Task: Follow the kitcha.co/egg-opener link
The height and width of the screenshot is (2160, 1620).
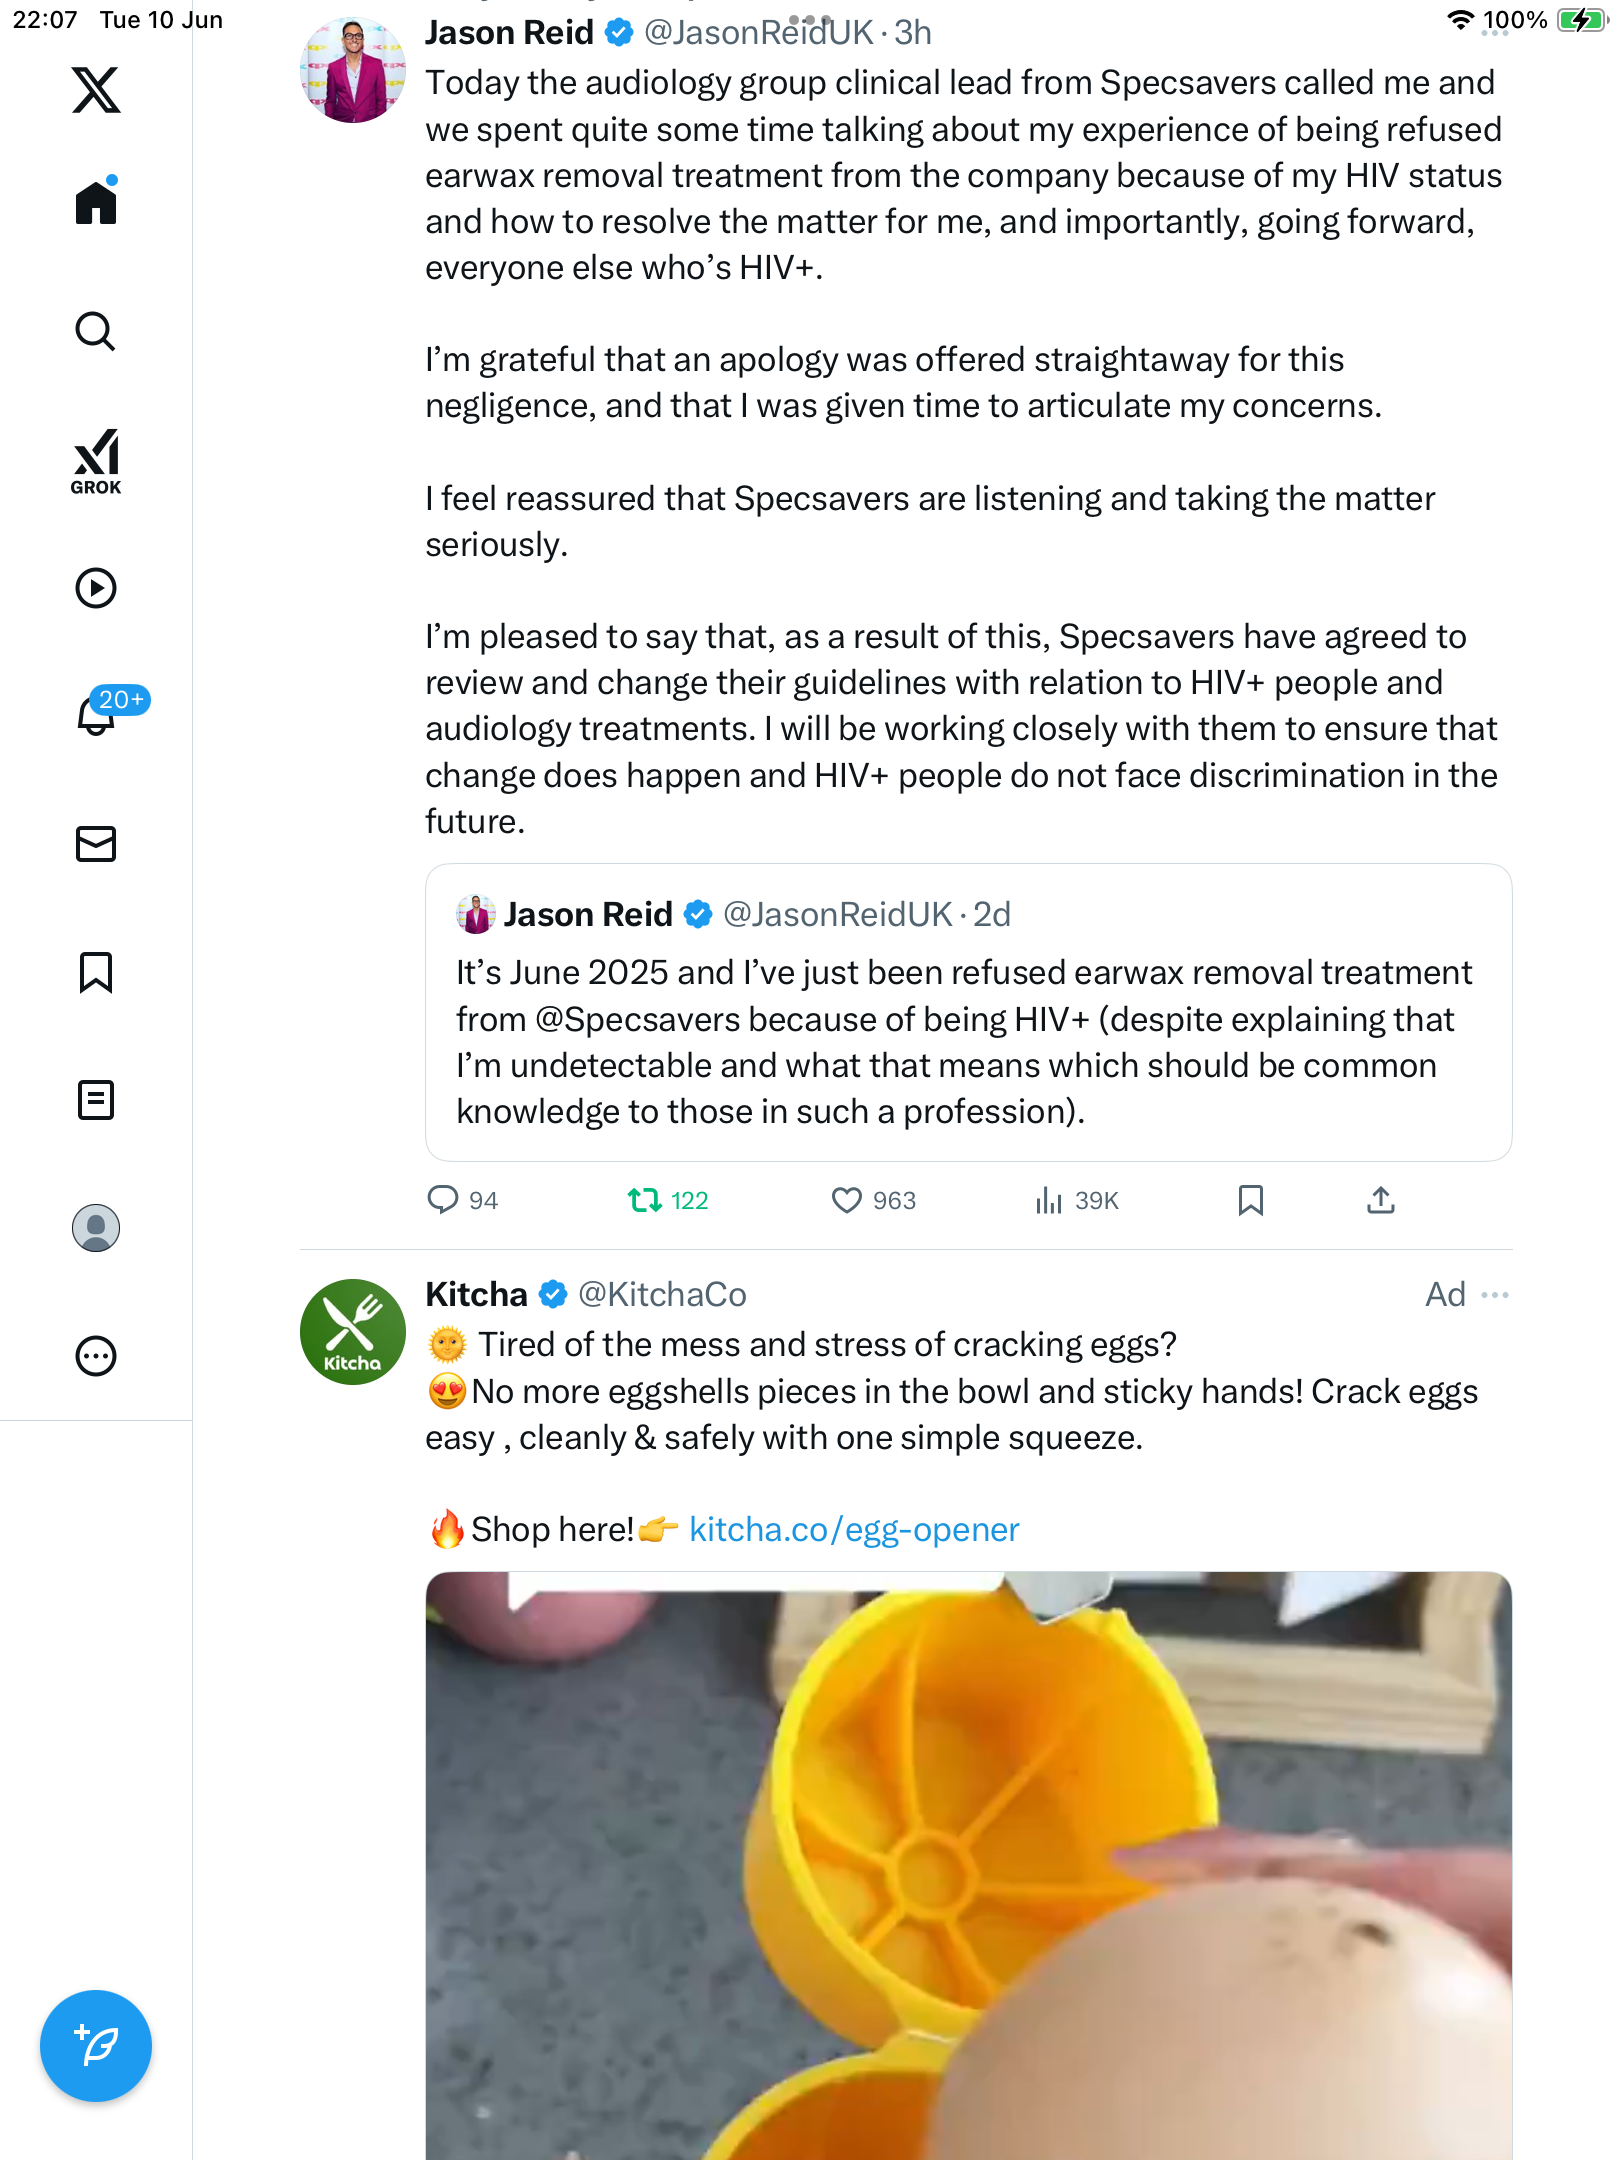Action: click(x=854, y=1529)
